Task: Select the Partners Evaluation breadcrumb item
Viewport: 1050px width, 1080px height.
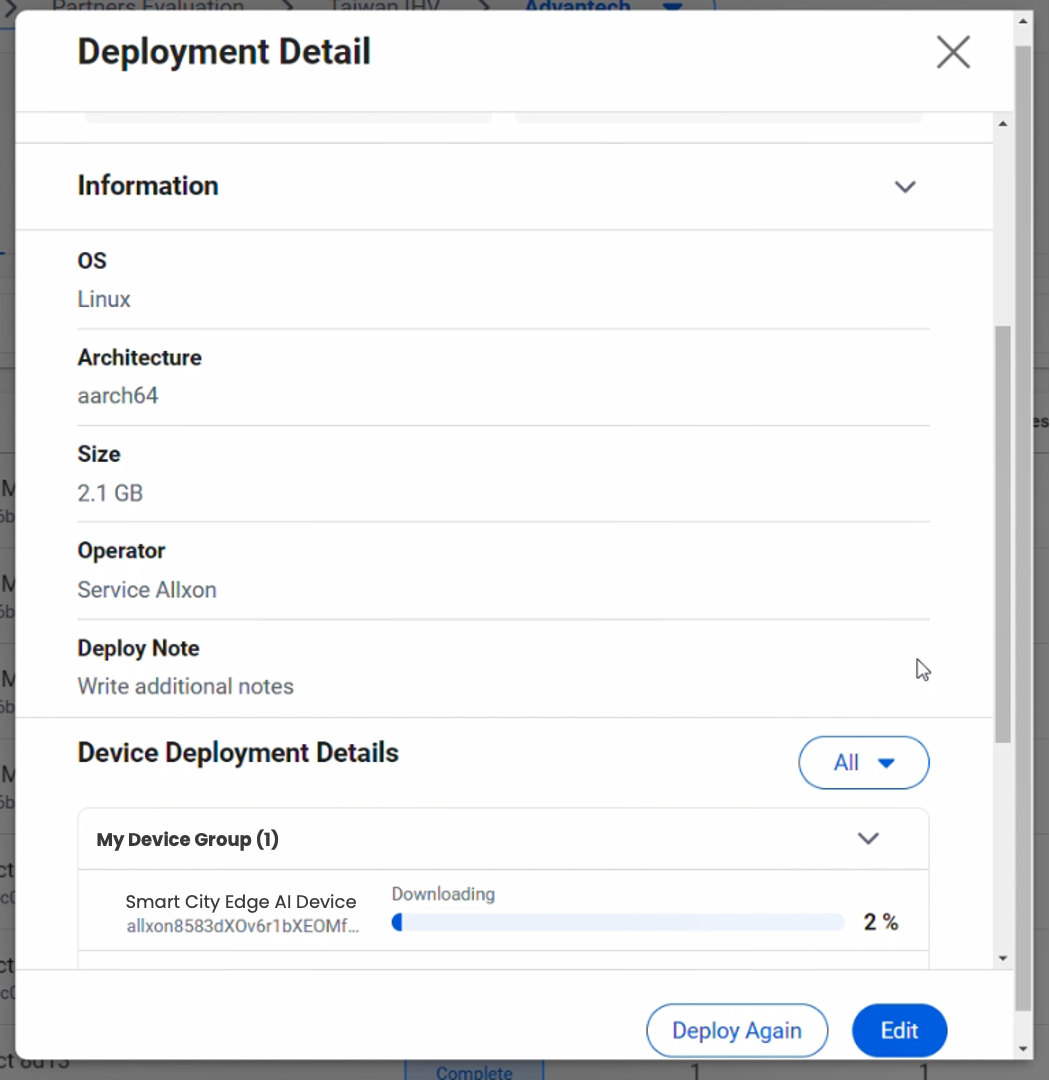Action: [x=148, y=6]
